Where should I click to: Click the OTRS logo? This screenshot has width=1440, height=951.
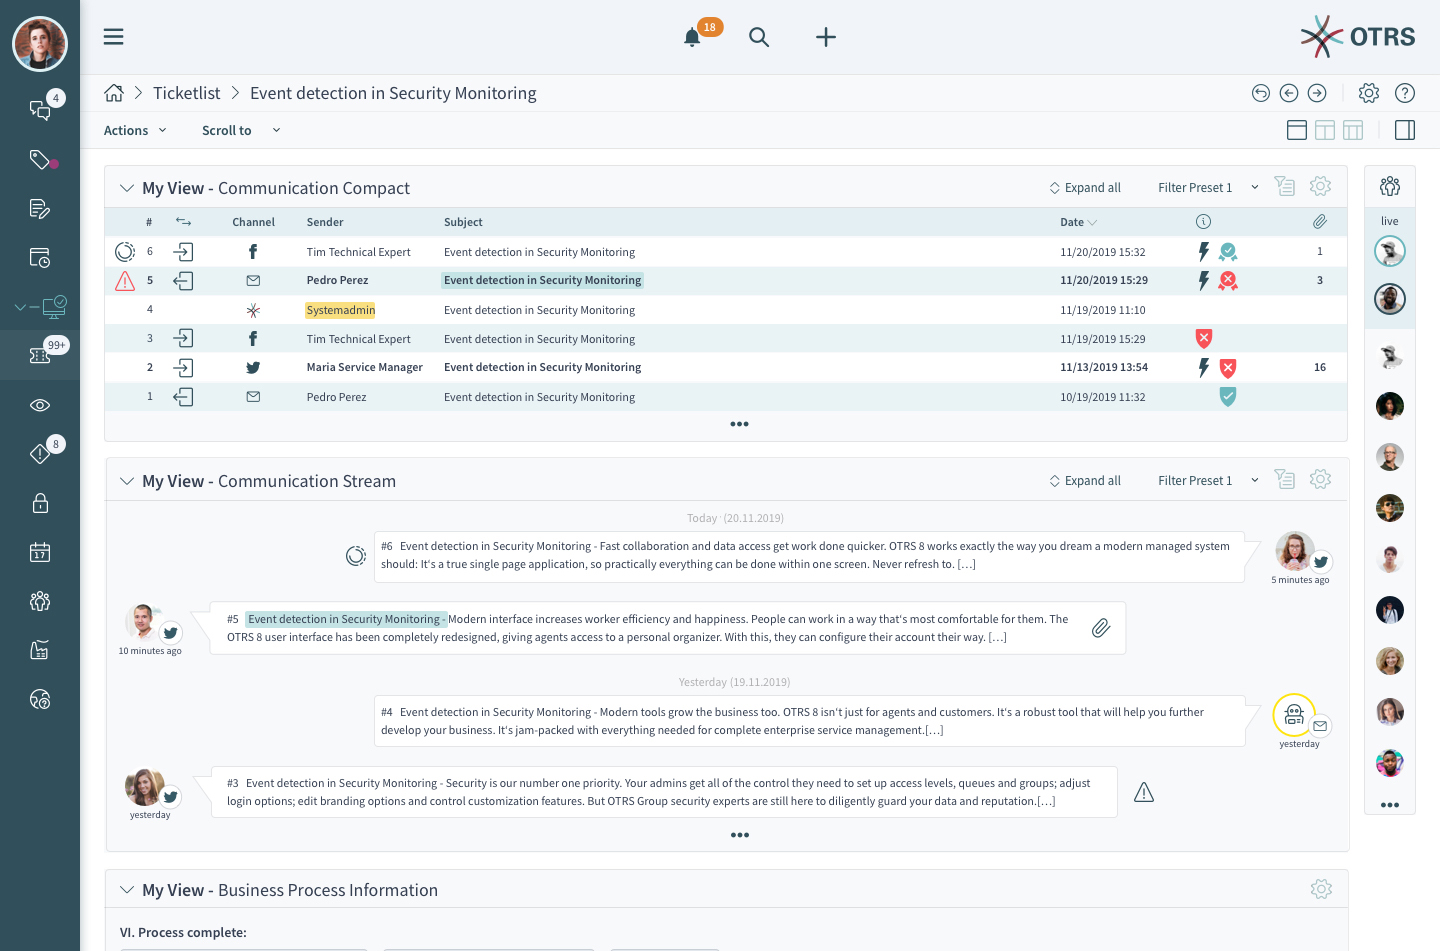1357,37
